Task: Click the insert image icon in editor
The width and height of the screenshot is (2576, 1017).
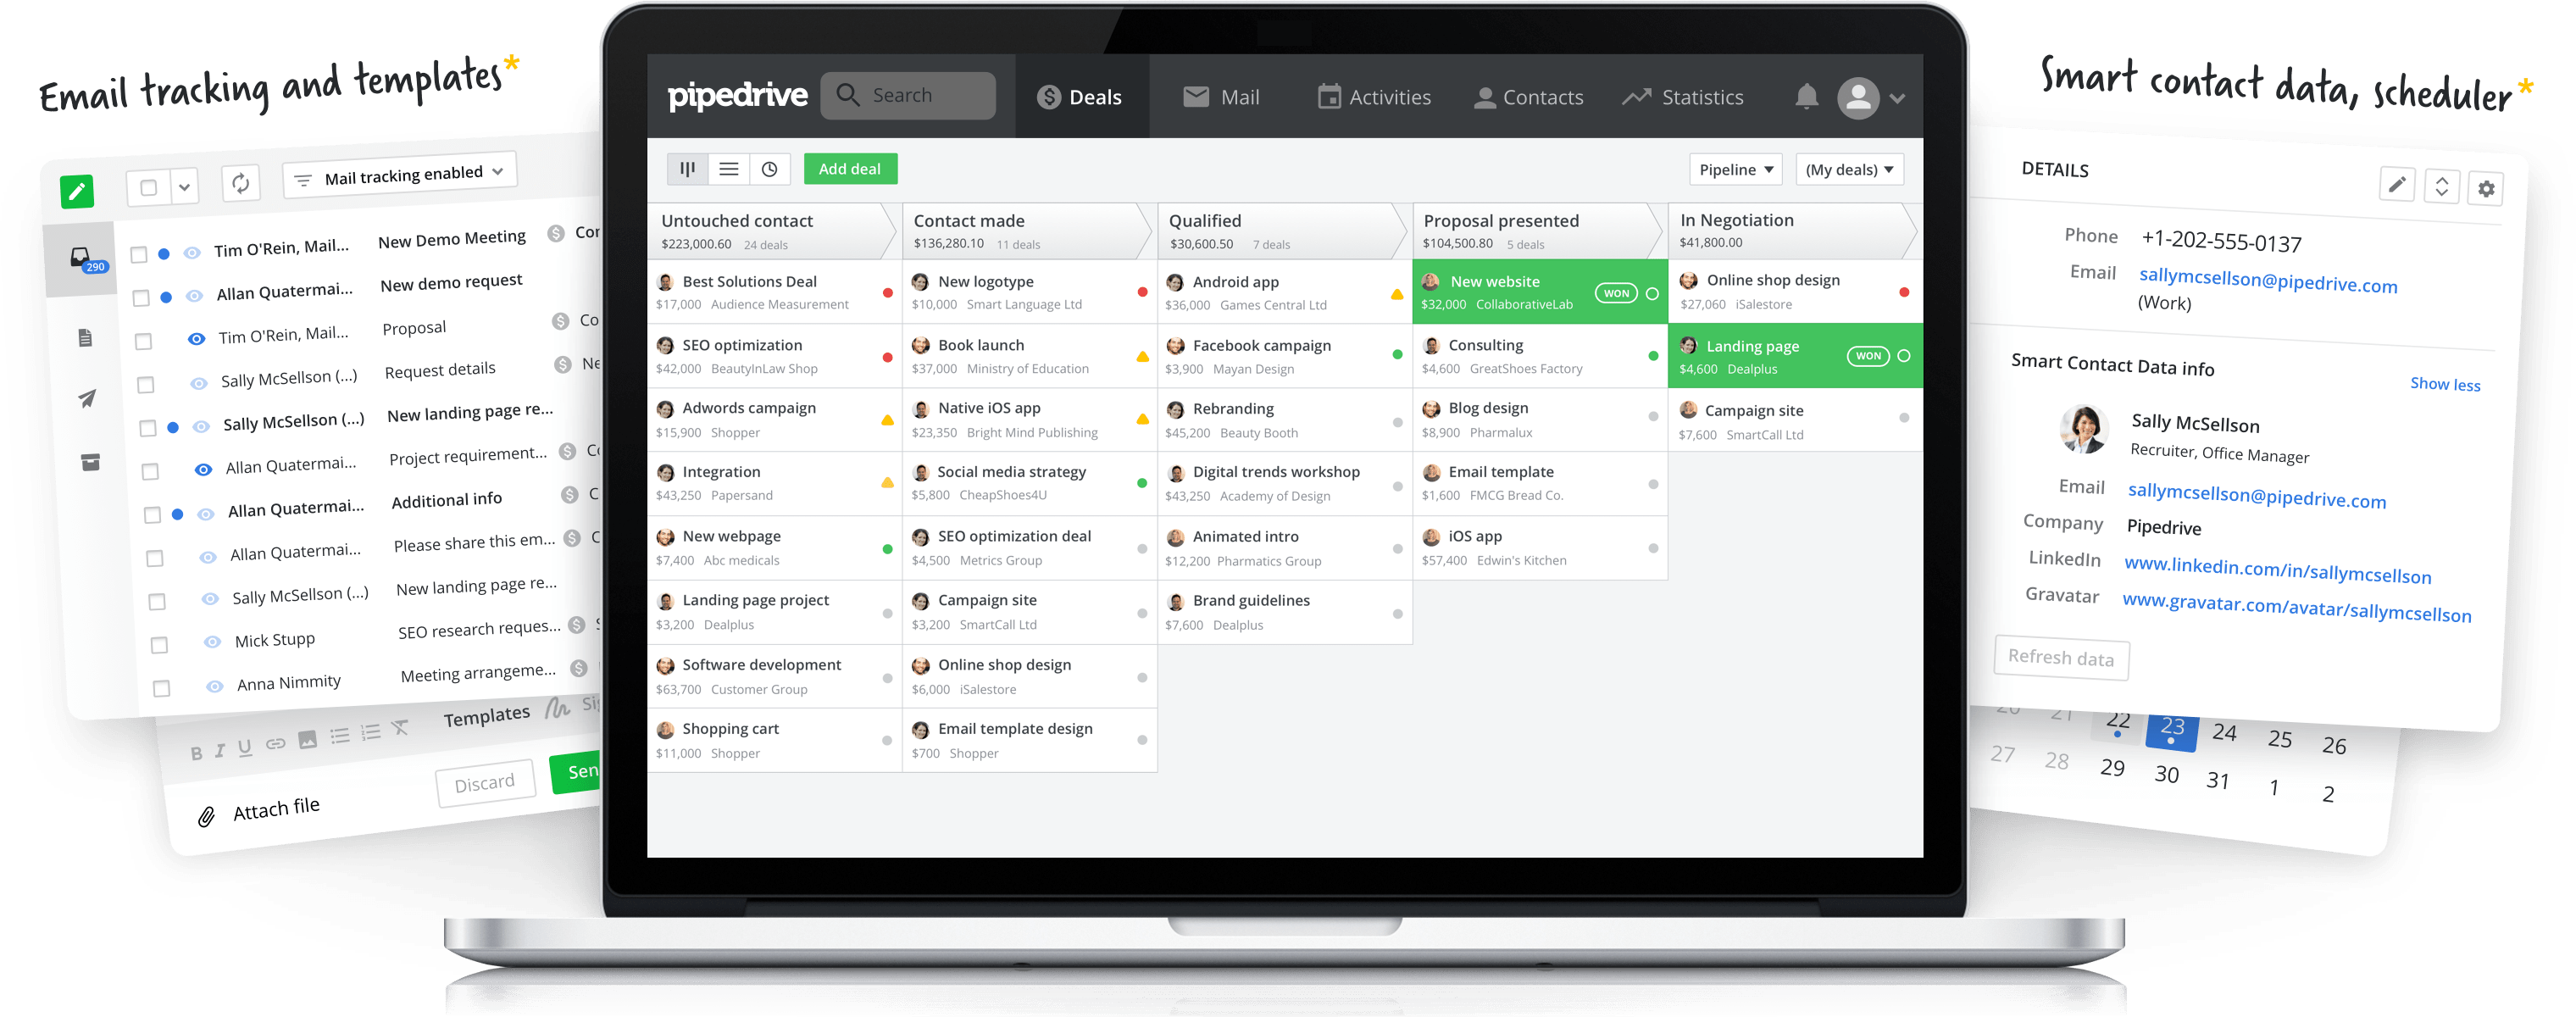Action: (x=307, y=739)
